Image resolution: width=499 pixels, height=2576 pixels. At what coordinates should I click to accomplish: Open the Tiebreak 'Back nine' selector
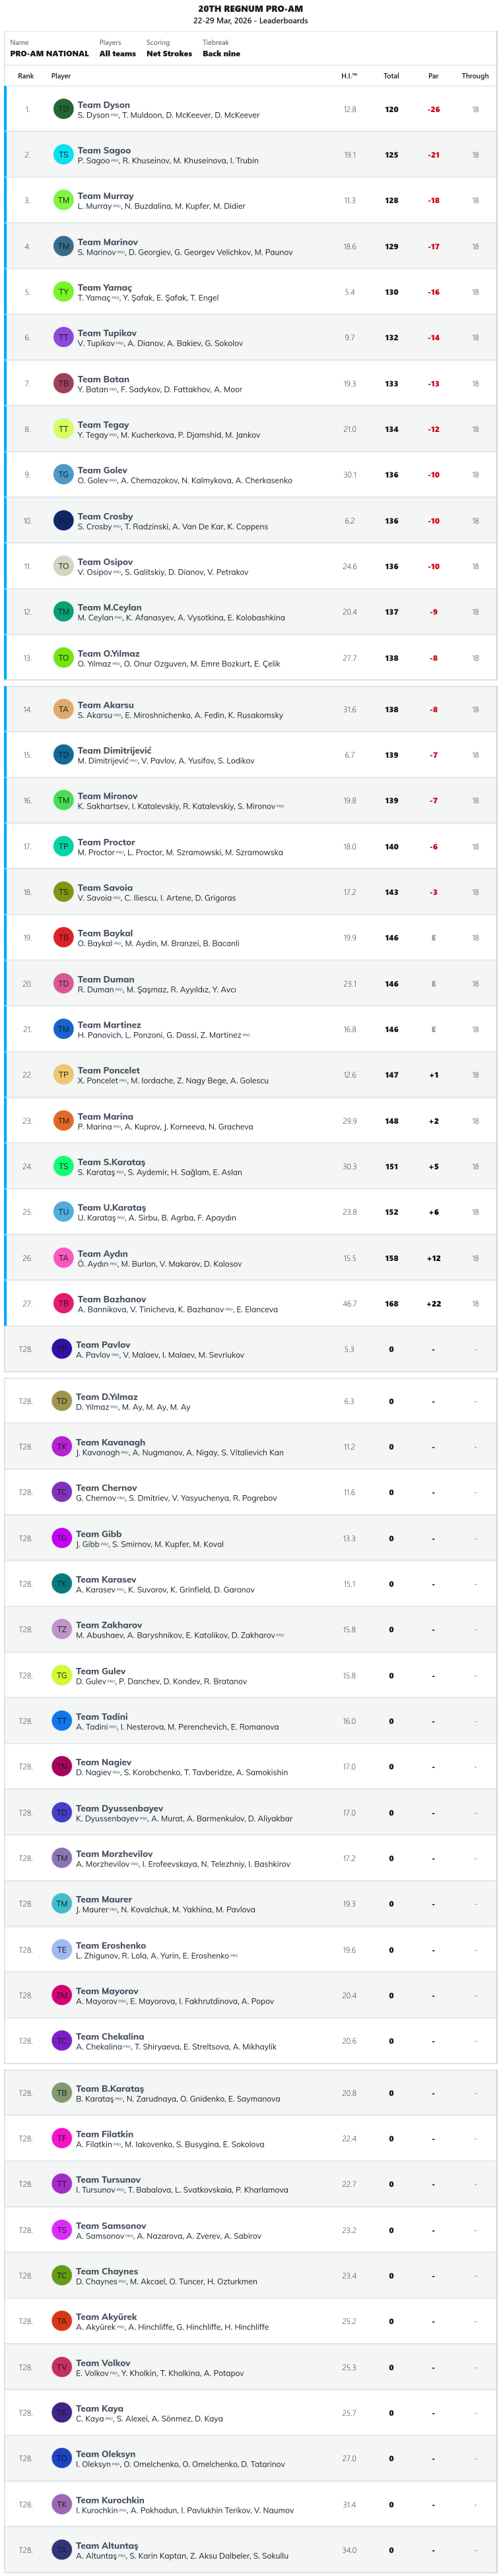pyautogui.click(x=221, y=54)
